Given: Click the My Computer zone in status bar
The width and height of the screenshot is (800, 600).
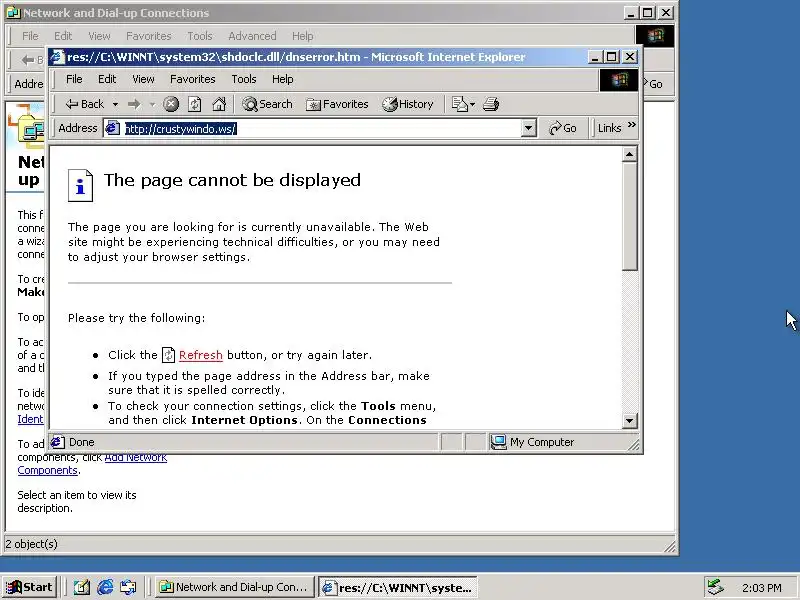Looking at the screenshot, I should [x=533, y=442].
